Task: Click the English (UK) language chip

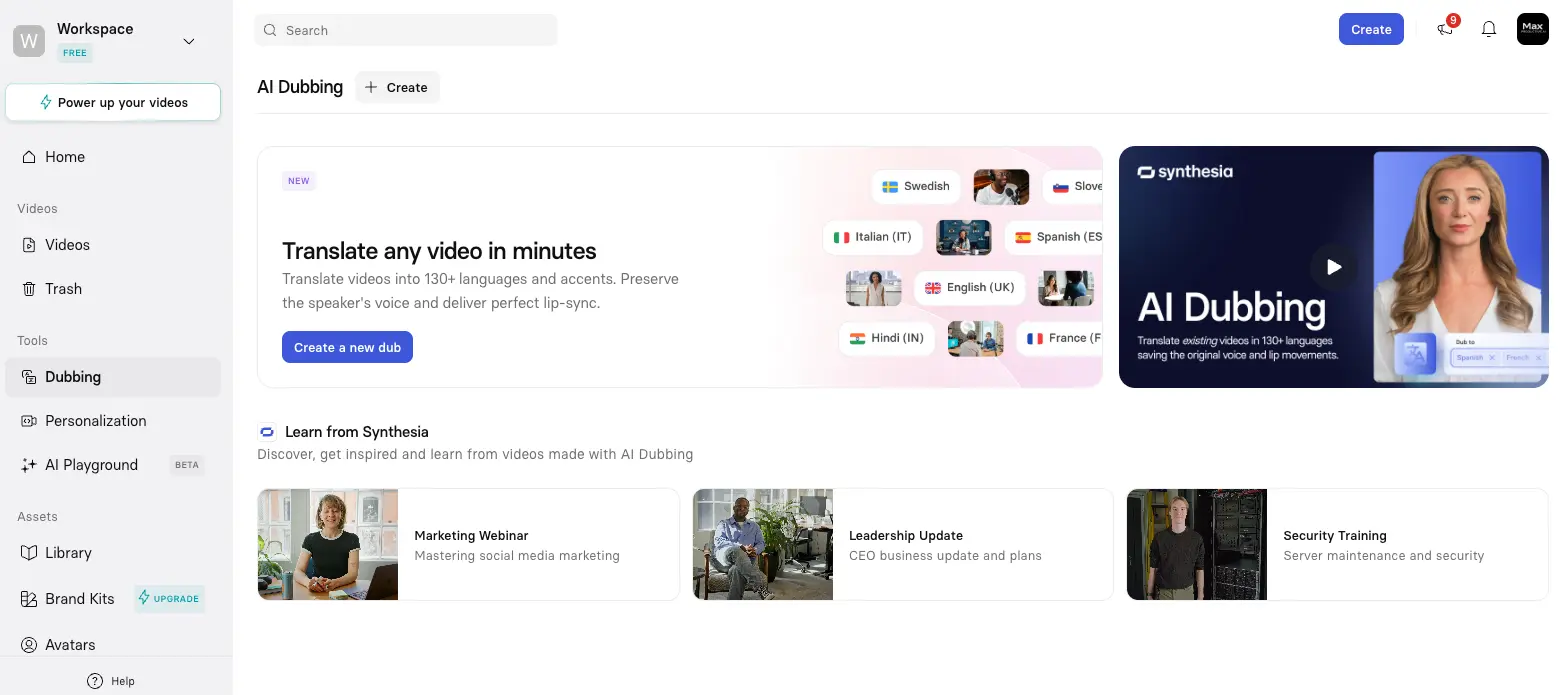Action: coord(970,288)
